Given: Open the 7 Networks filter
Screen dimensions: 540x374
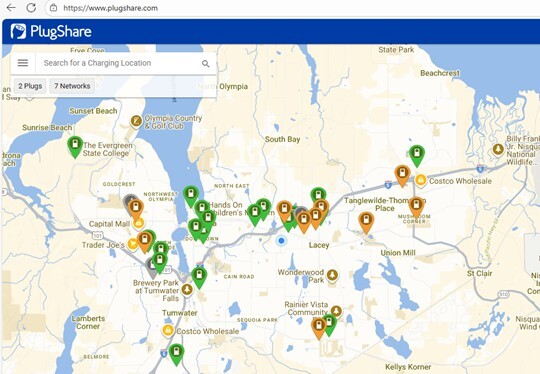Looking at the screenshot, I should pos(72,86).
